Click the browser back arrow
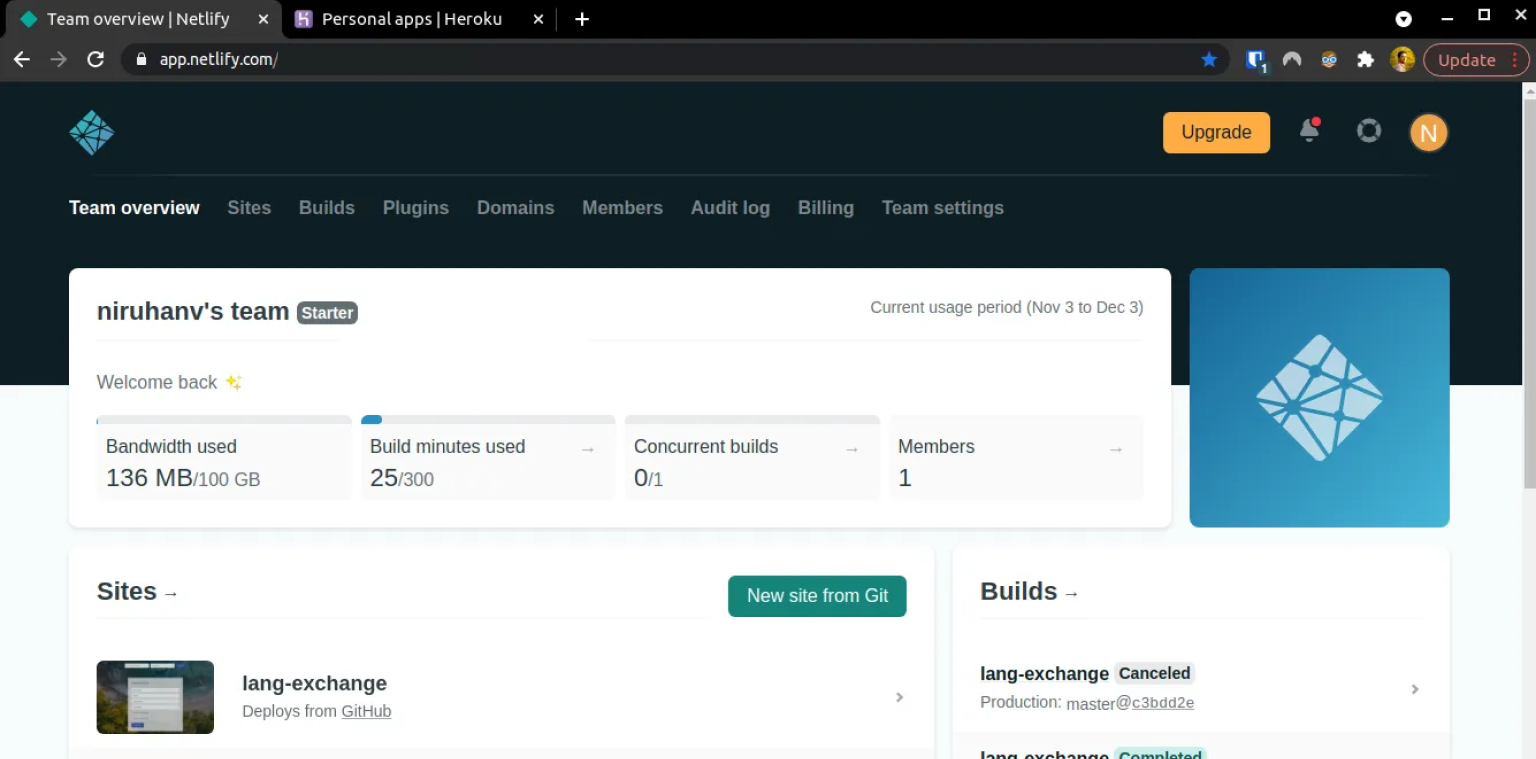The image size is (1536, 759). pyautogui.click(x=22, y=59)
